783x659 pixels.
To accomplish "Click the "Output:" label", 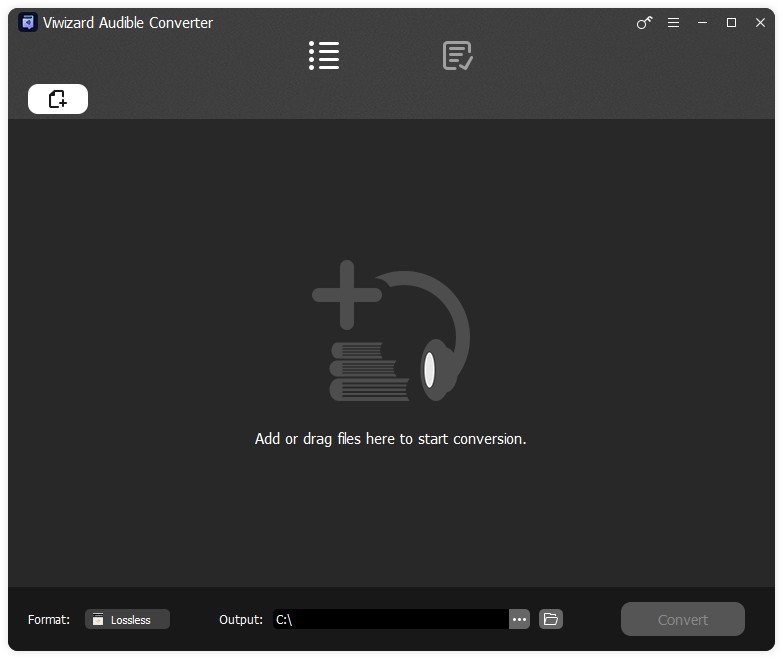I will 241,619.
